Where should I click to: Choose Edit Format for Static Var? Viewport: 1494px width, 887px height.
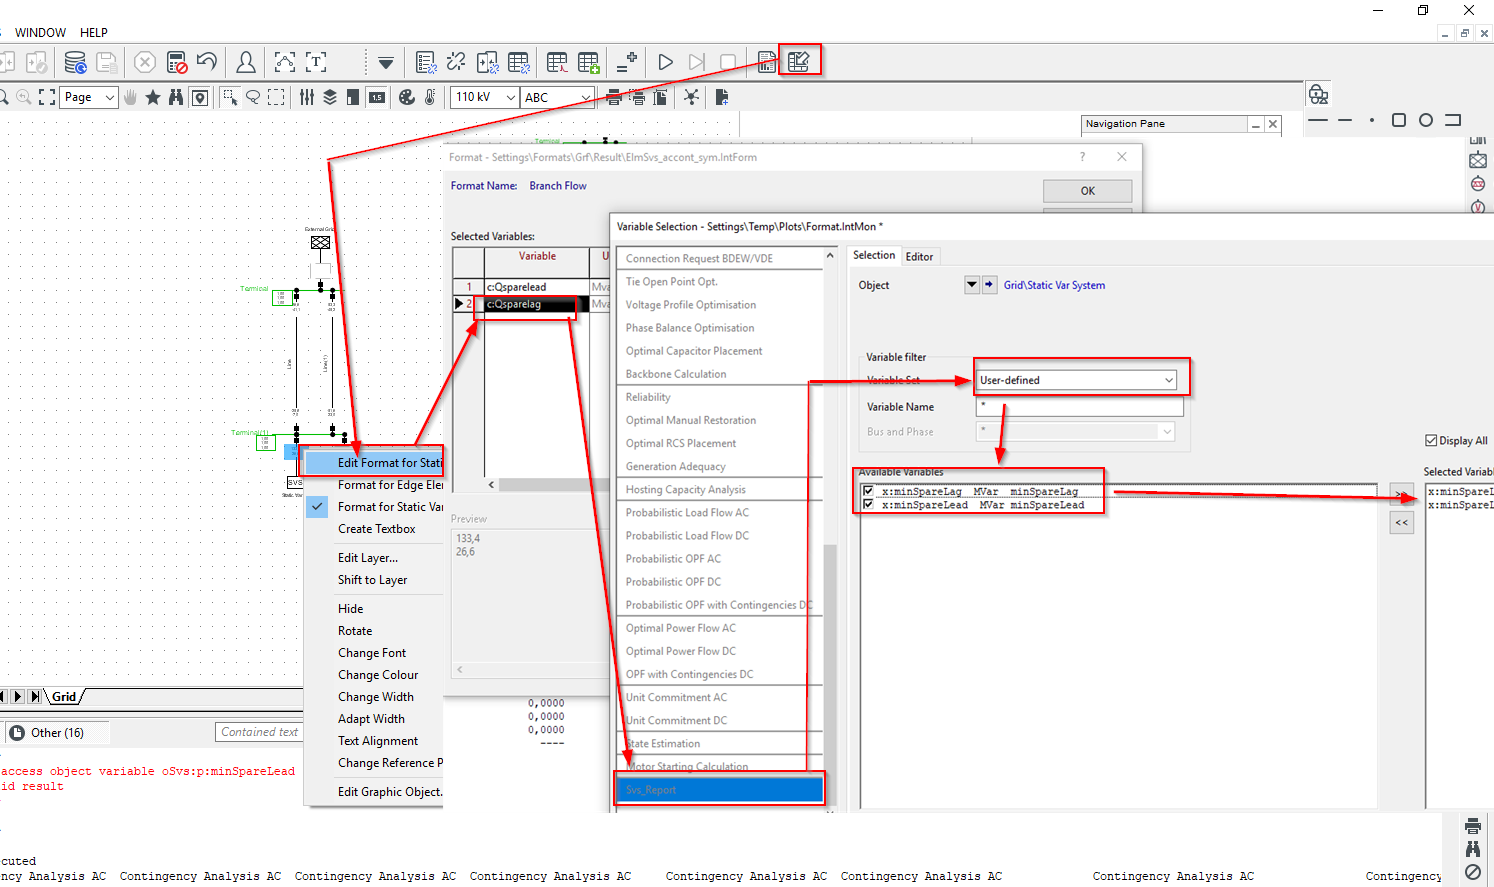coord(375,463)
